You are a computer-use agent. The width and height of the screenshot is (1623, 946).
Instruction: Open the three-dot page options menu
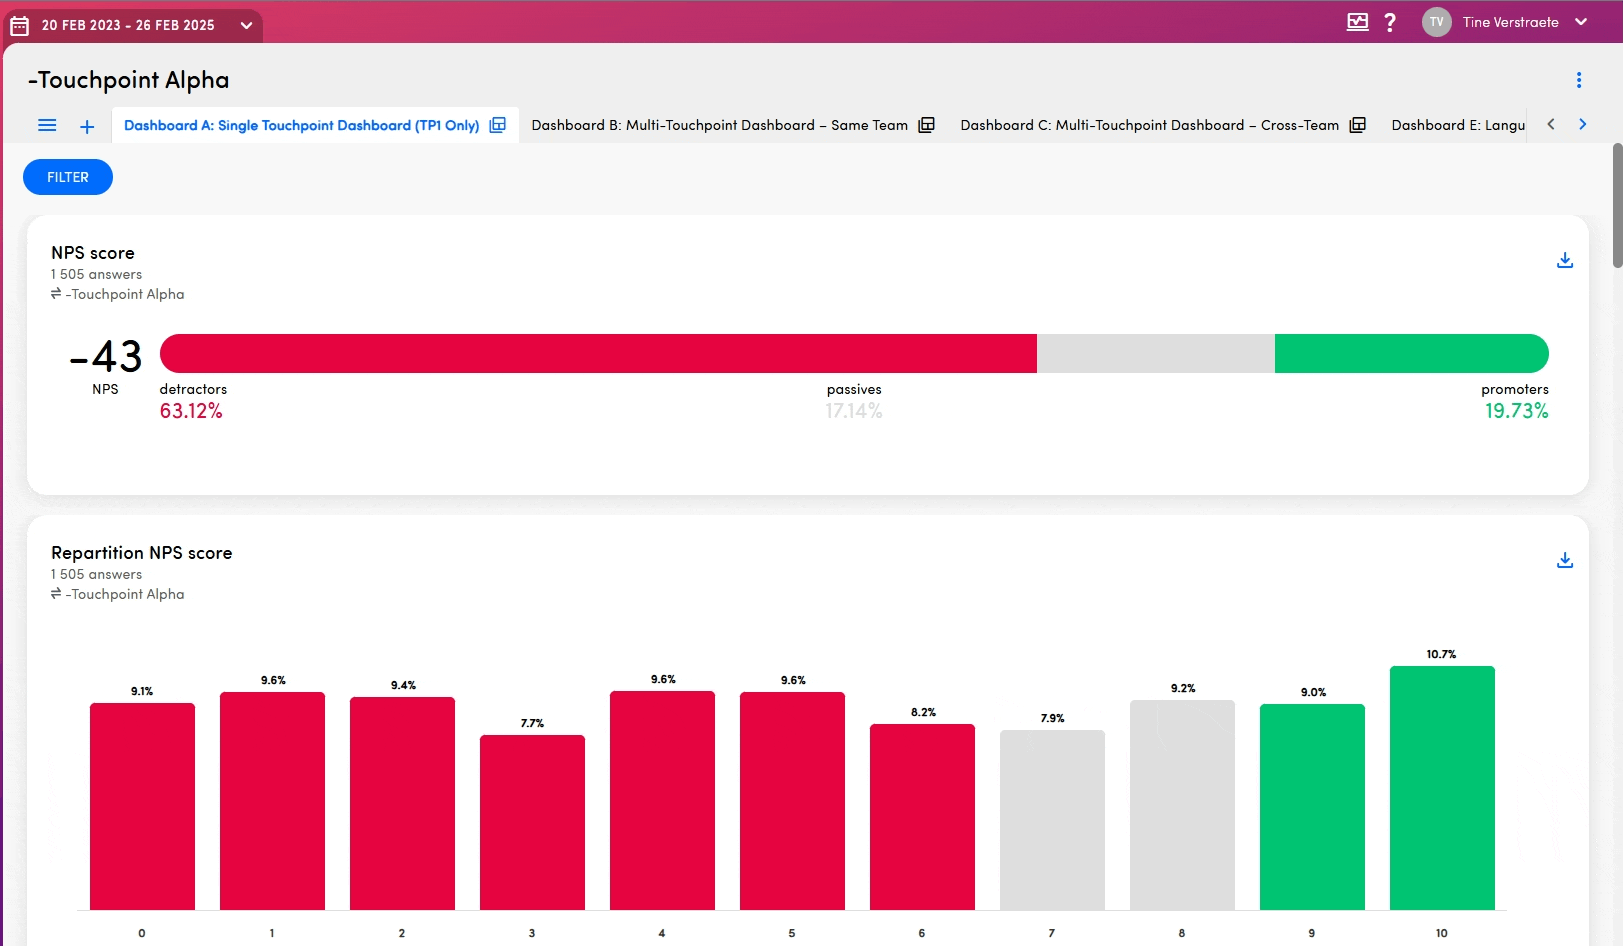click(1578, 80)
